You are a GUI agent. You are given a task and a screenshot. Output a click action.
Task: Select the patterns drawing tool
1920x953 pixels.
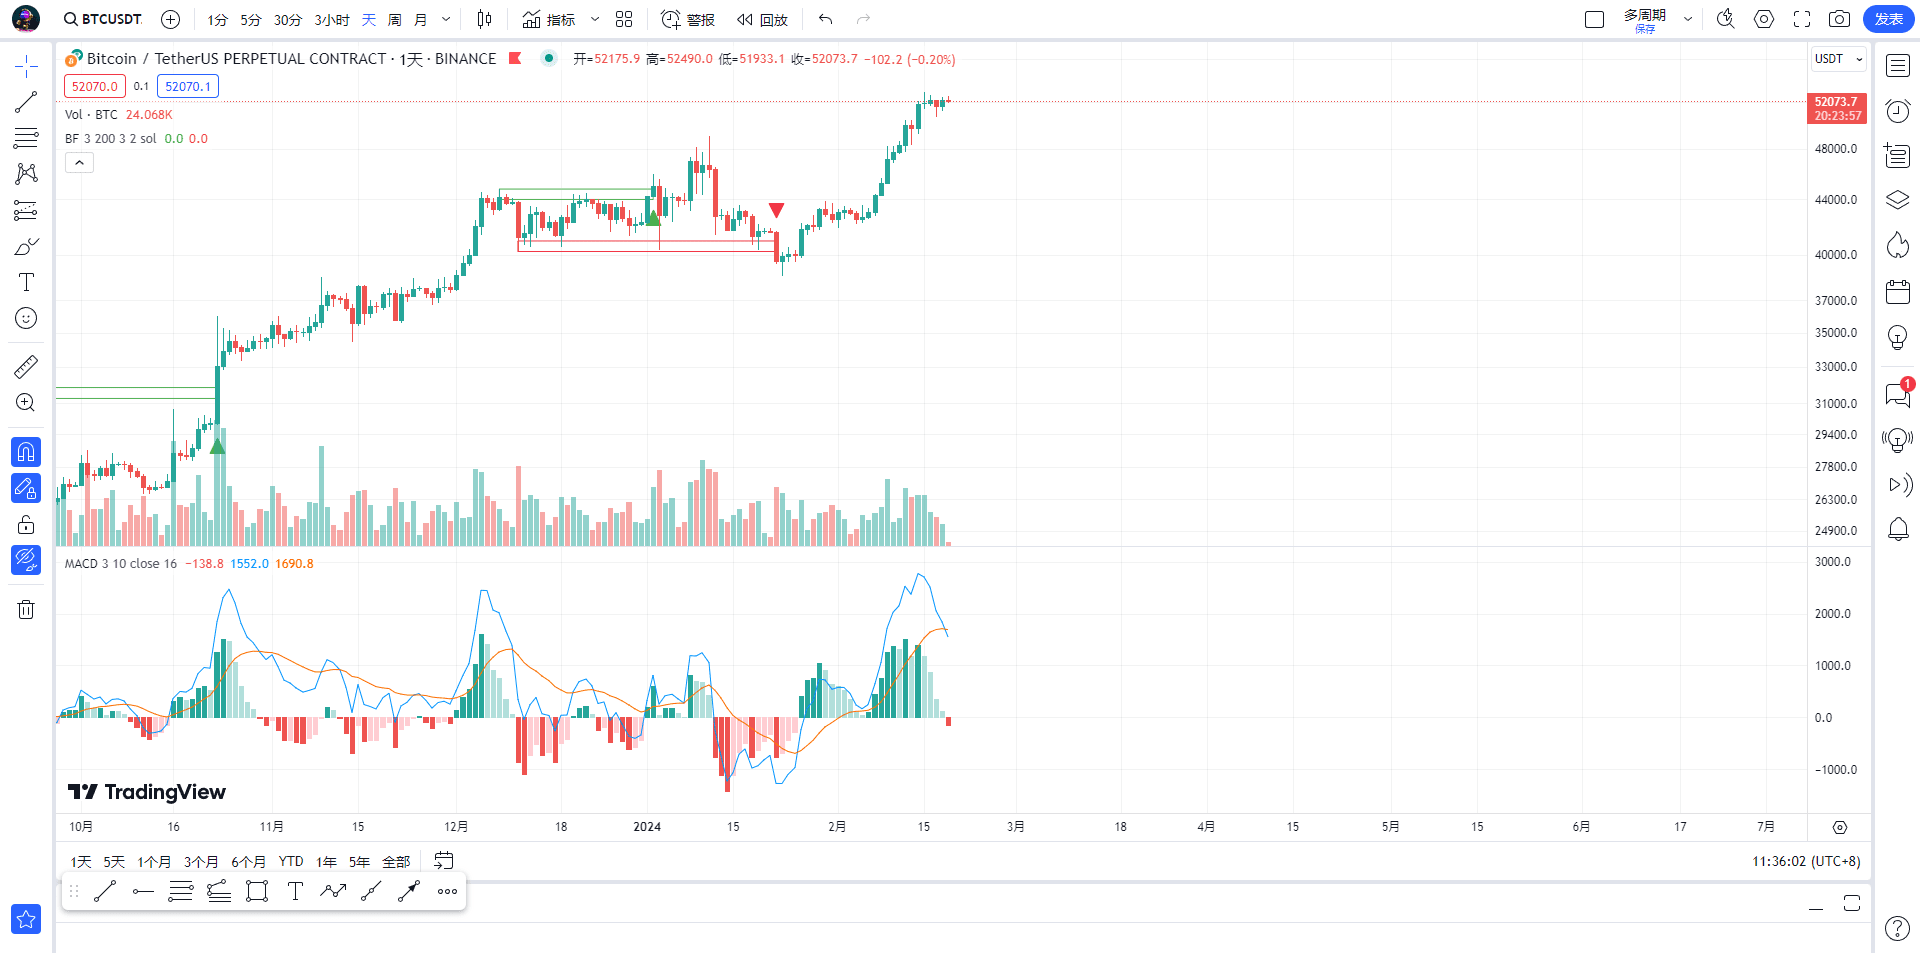pyautogui.click(x=26, y=174)
